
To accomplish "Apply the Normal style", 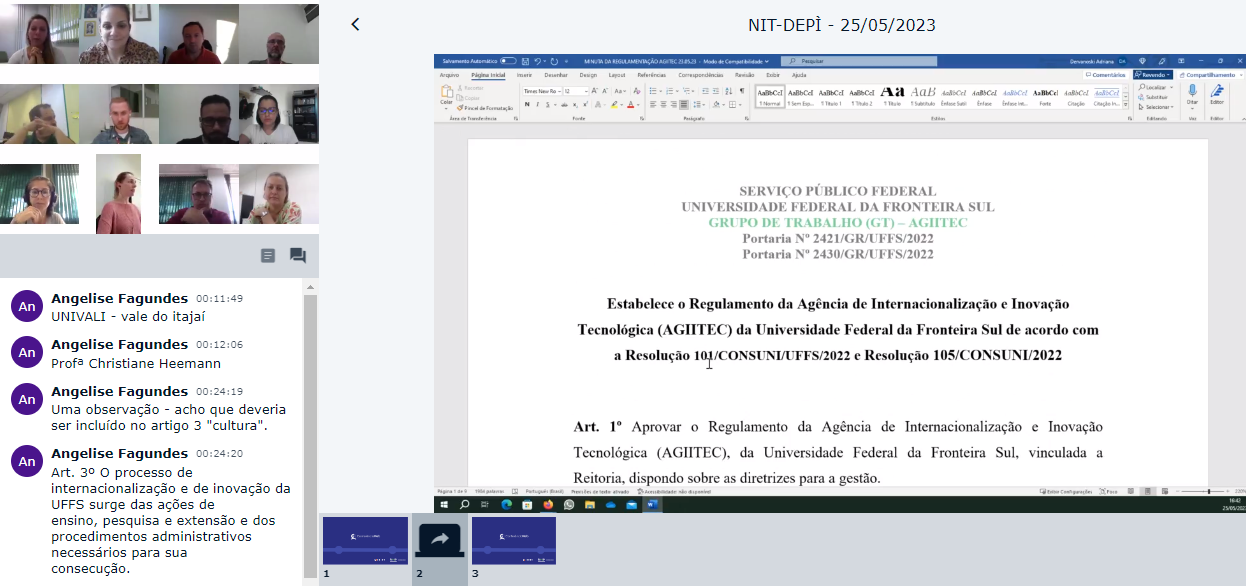I will (770, 97).
